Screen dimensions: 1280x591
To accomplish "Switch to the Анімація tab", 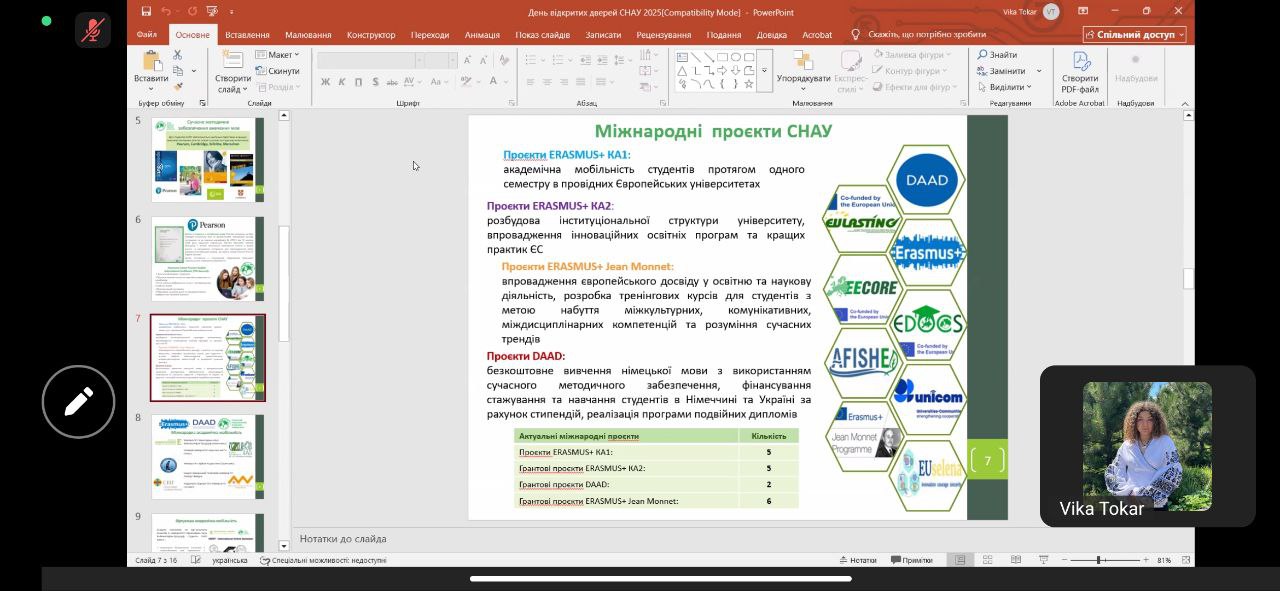I will point(482,34).
